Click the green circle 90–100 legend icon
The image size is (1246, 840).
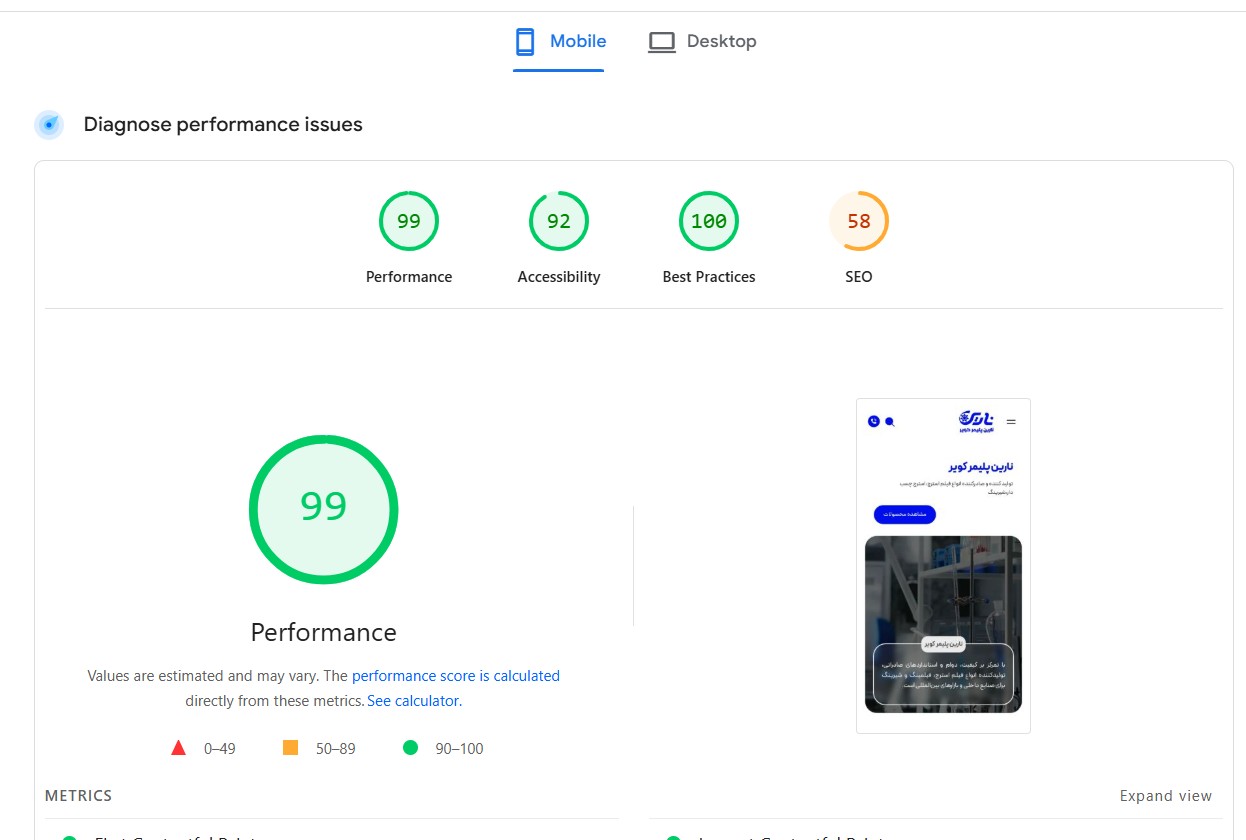tap(410, 748)
